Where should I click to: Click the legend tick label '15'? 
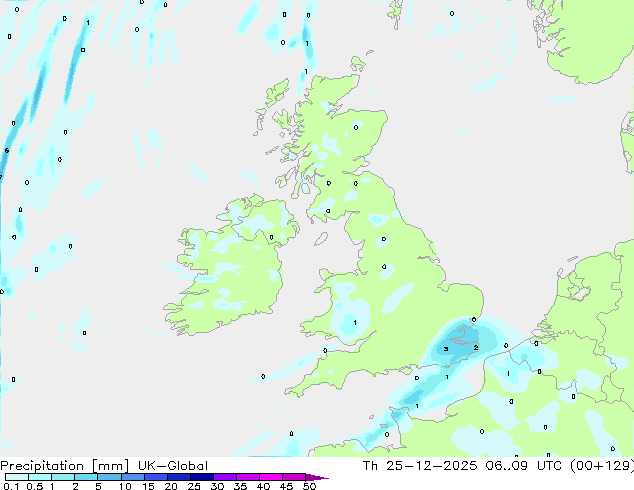point(148,486)
